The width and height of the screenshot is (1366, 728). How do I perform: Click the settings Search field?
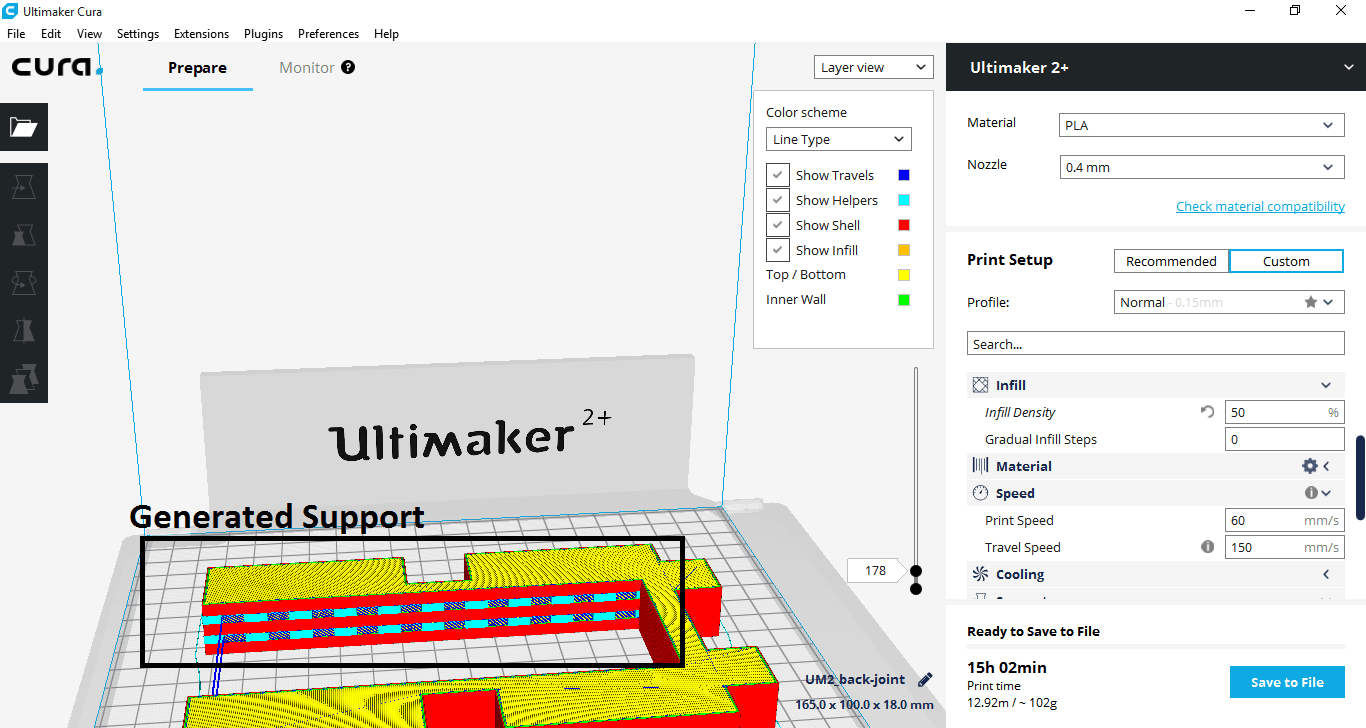click(1155, 344)
